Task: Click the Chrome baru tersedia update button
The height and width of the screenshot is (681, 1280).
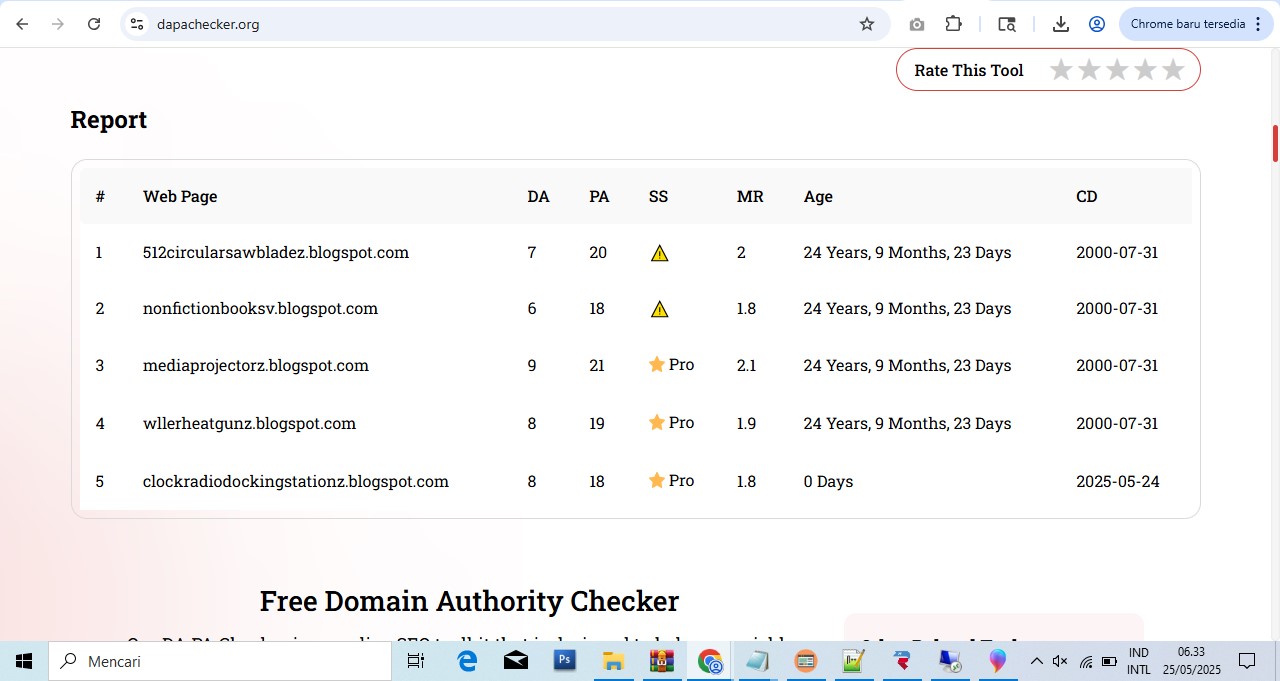Action: pyautogui.click(x=1187, y=24)
